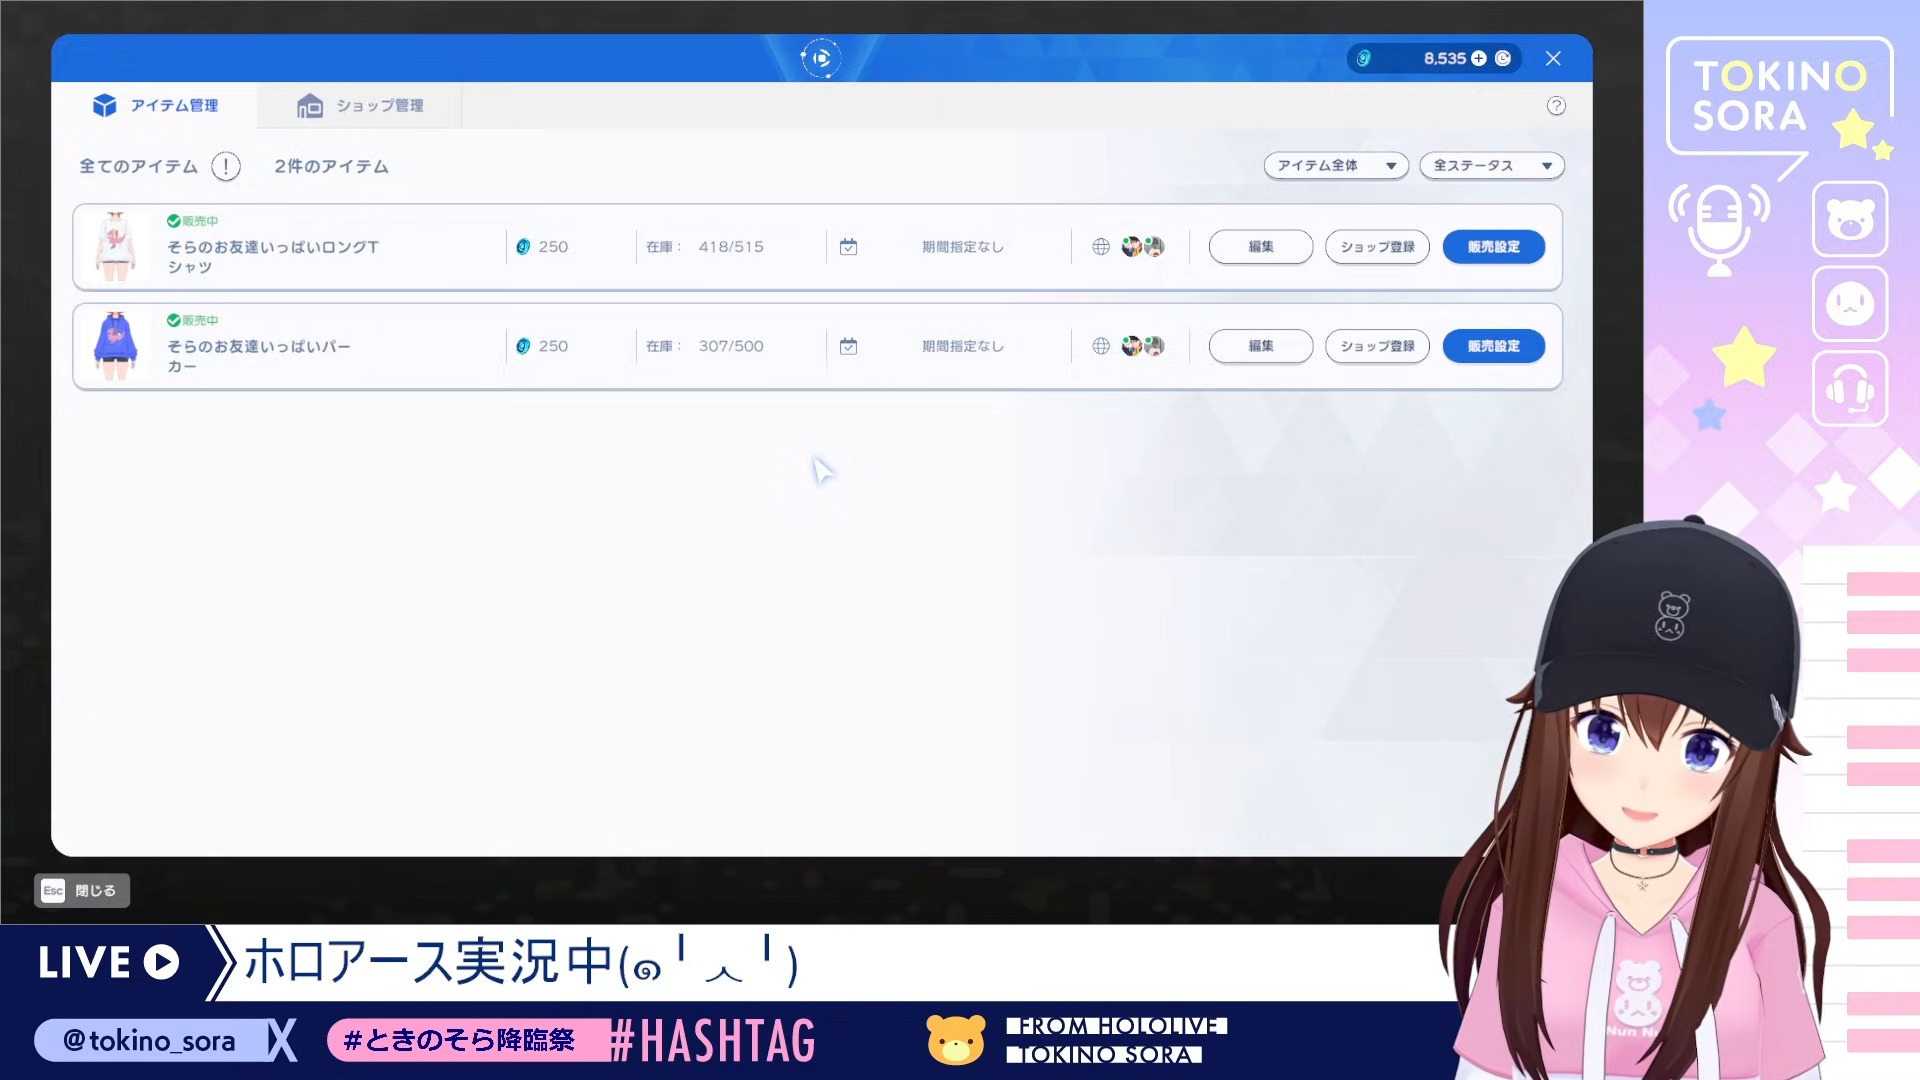Click 期間指定なし in the パーカー row
The width and height of the screenshot is (1920, 1080).
(x=963, y=346)
